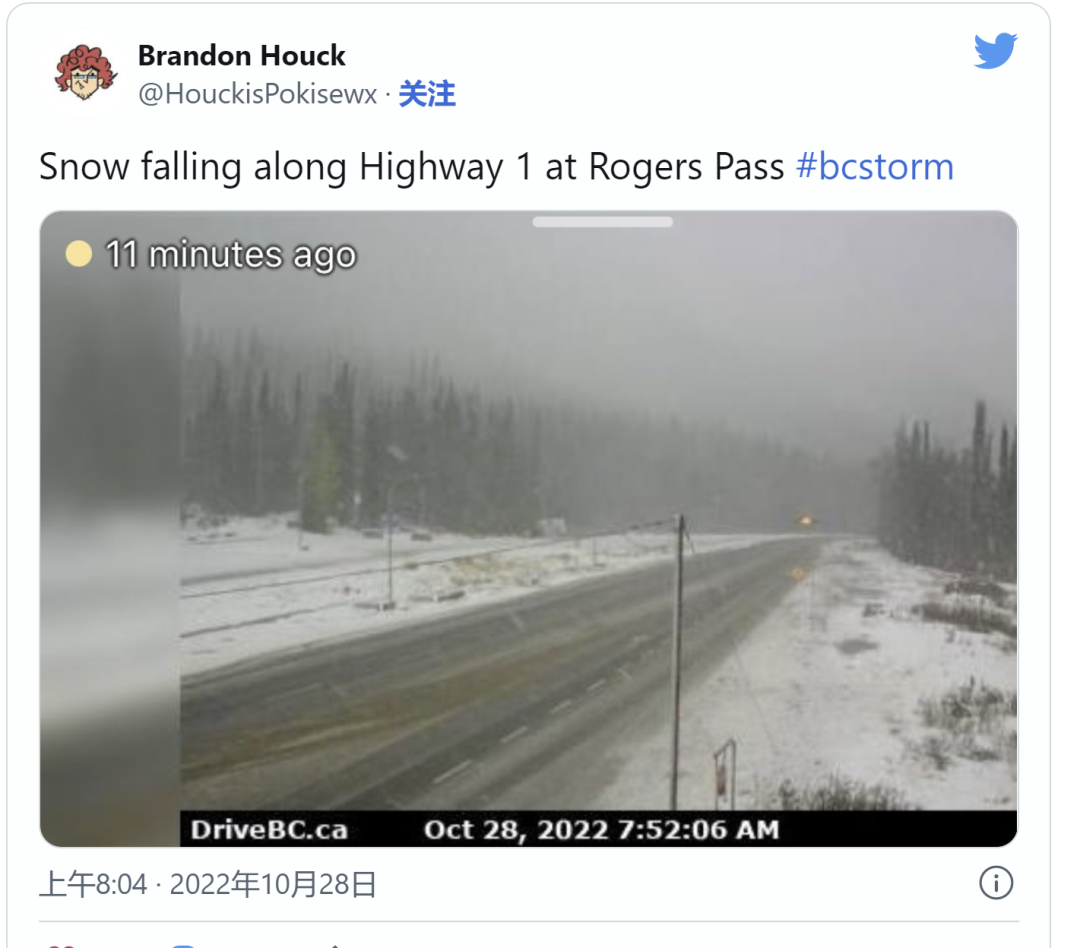
Task: Follow the account via the 关注 link
Action: [x=427, y=94]
